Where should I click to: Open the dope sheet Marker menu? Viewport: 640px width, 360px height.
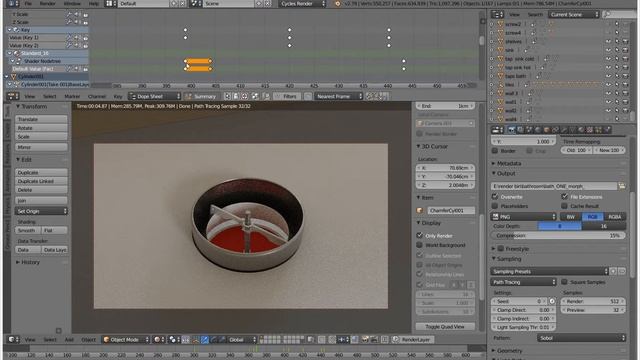click(72, 96)
